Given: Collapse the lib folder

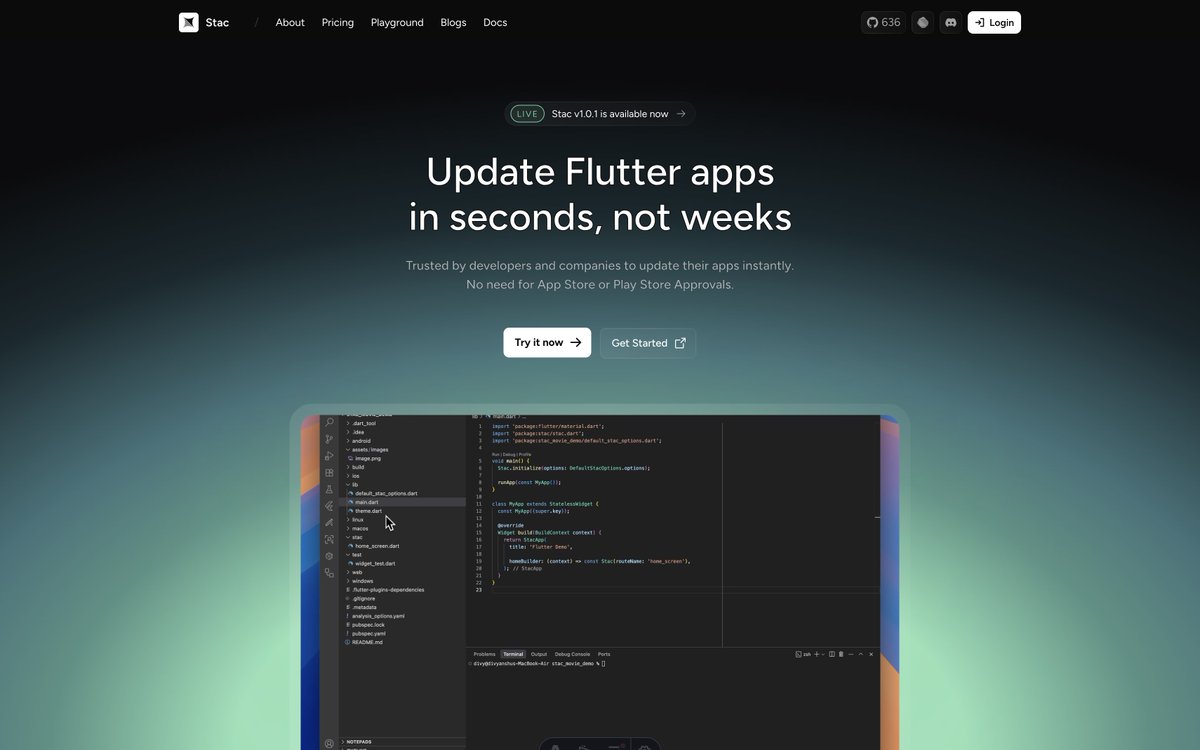Looking at the screenshot, I should [354, 485].
